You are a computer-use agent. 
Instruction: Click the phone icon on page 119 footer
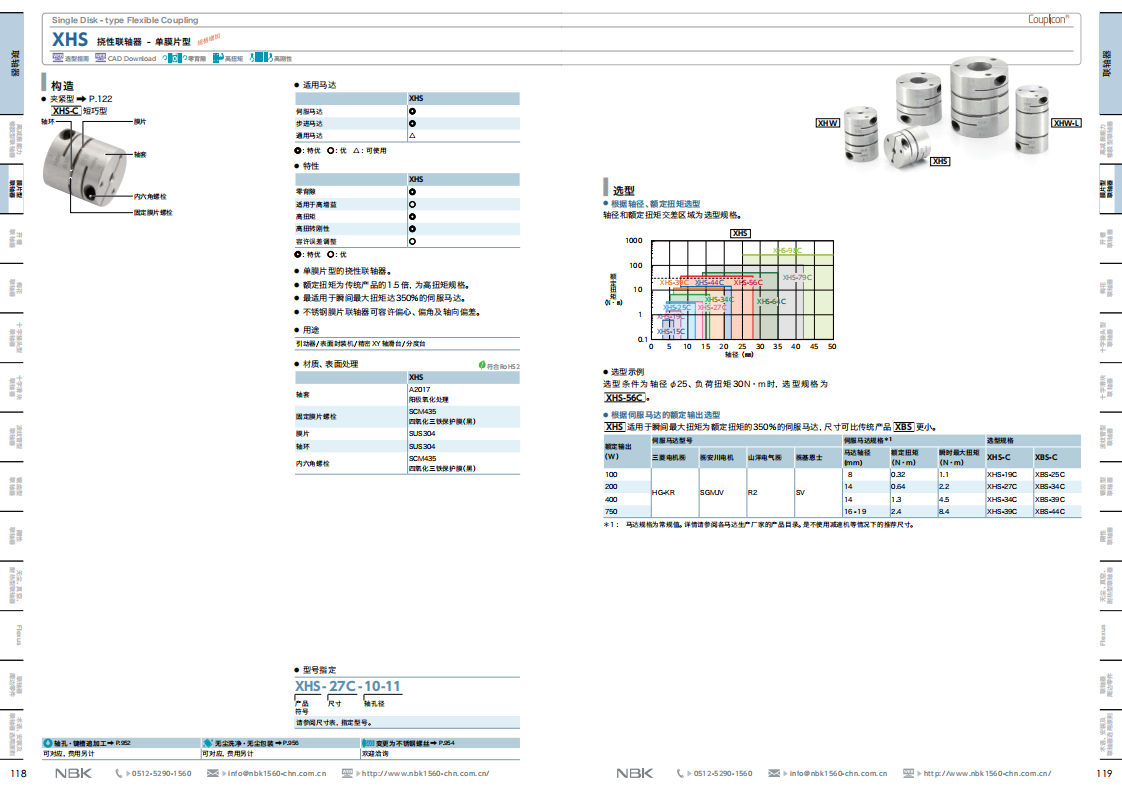[680, 773]
